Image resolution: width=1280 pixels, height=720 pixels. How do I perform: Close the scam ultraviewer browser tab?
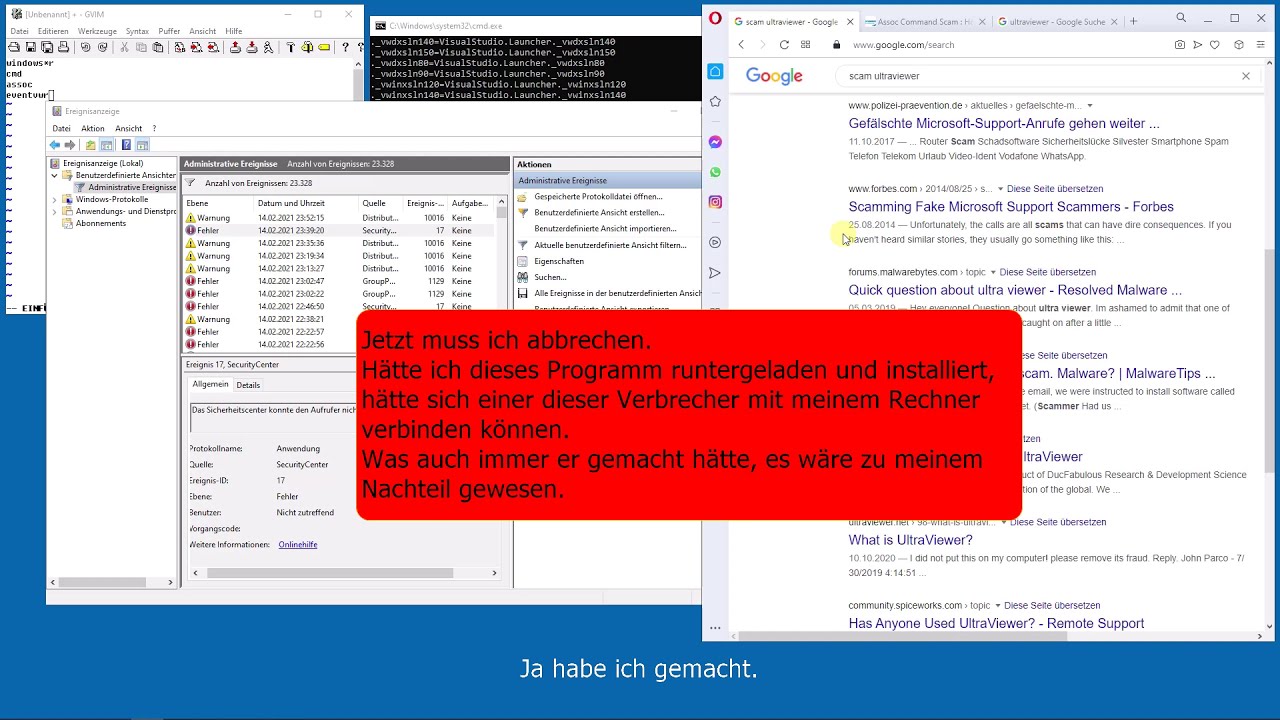[x=850, y=21]
